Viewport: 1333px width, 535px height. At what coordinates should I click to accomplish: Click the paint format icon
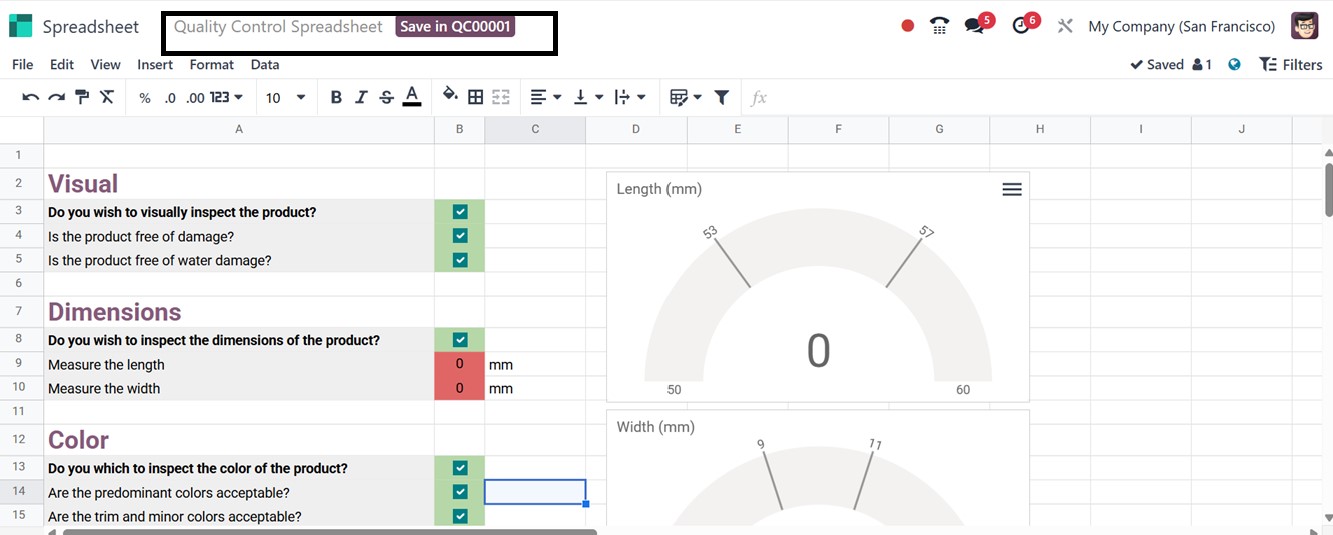[82, 97]
